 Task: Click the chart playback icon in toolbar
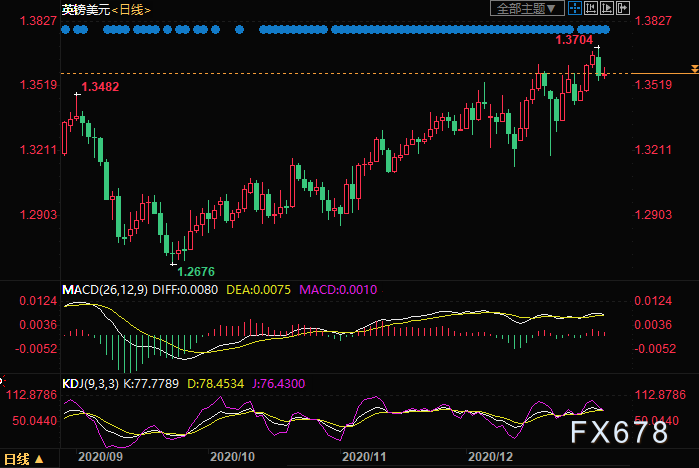pyautogui.click(x=607, y=9)
